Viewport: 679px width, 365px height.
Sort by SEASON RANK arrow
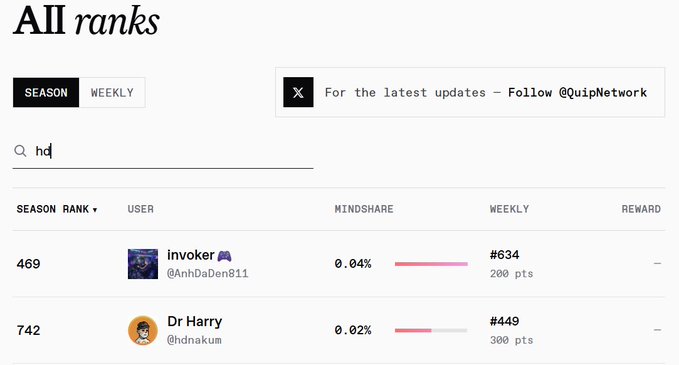(x=95, y=210)
